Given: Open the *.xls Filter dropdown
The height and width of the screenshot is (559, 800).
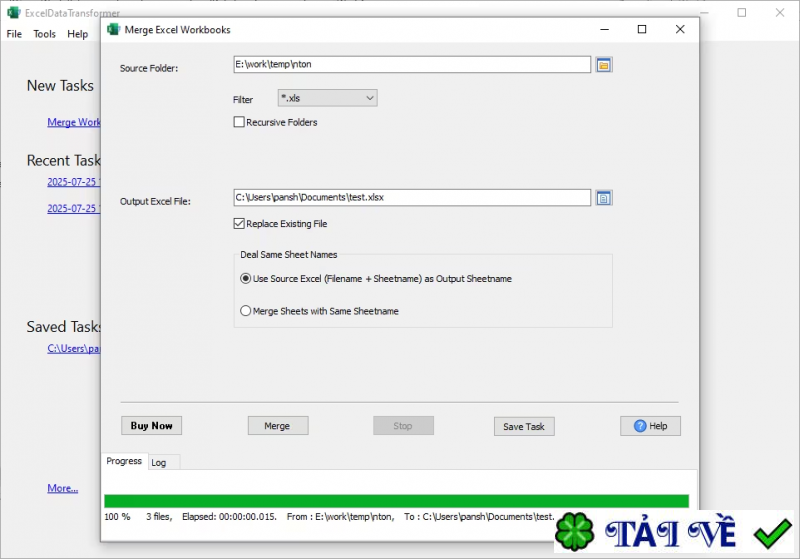Looking at the screenshot, I should (x=328, y=98).
